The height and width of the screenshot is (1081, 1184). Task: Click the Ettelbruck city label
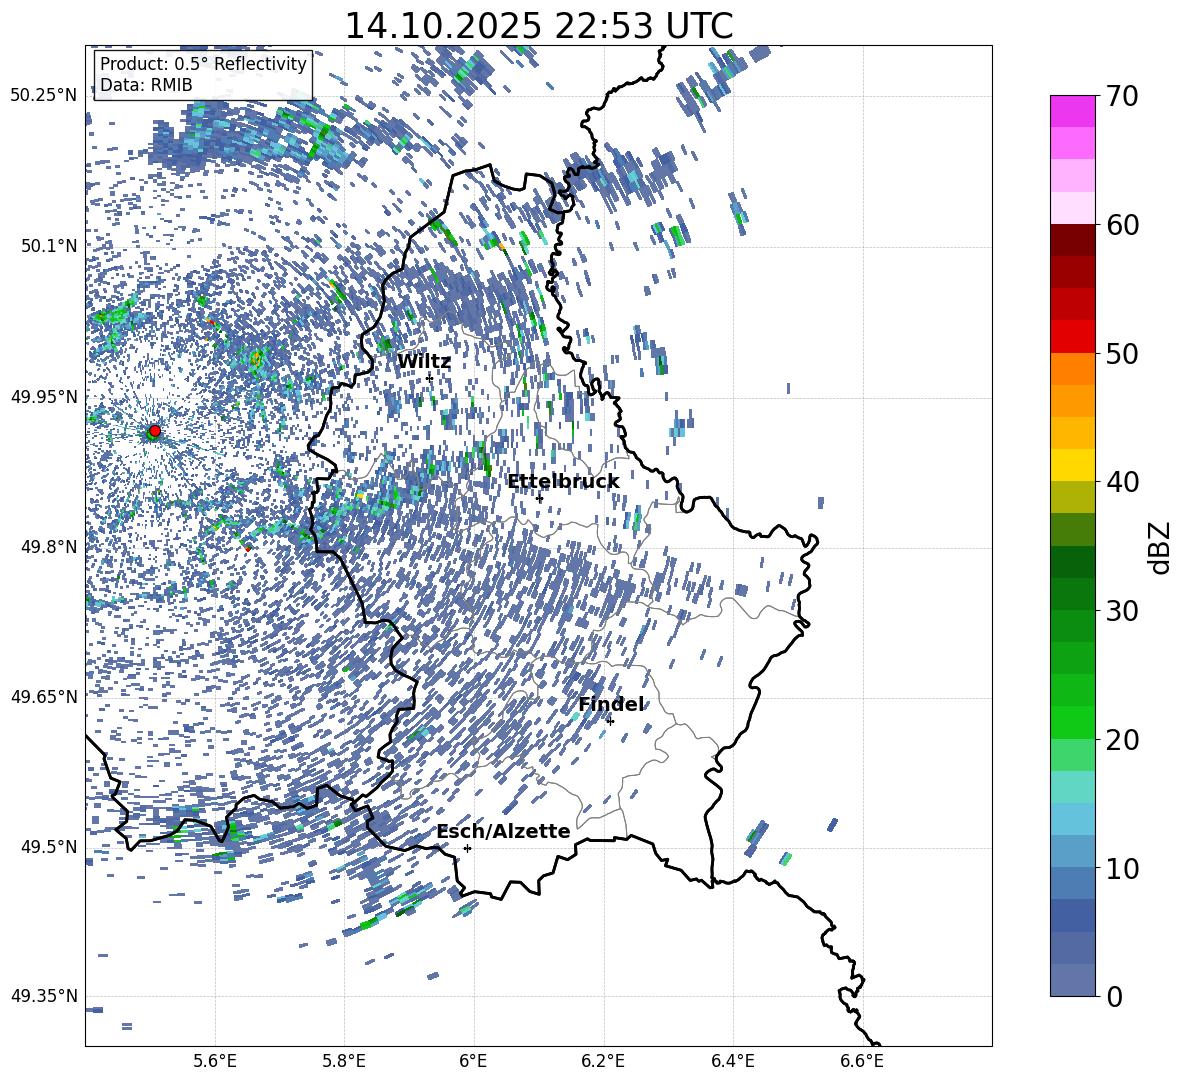pos(563,482)
